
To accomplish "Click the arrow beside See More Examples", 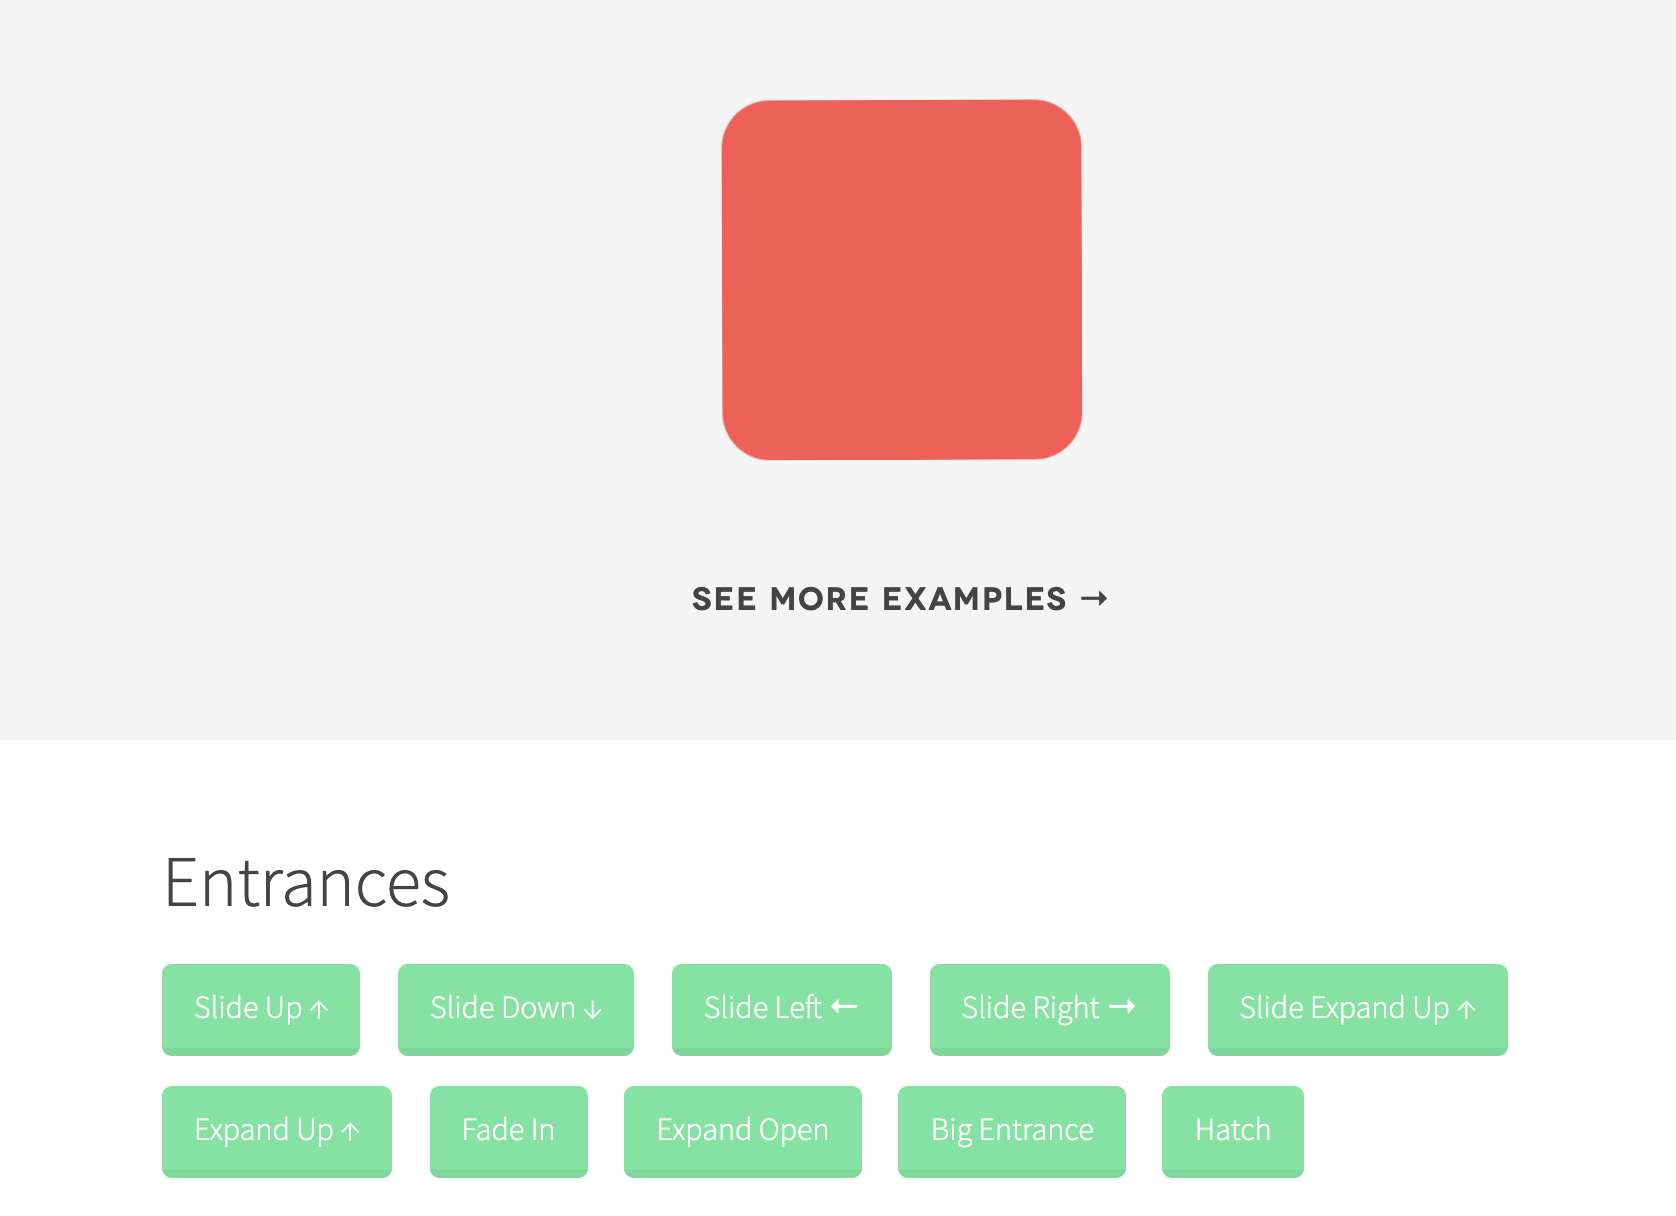I will pyautogui.click(x=1095, y=599).
